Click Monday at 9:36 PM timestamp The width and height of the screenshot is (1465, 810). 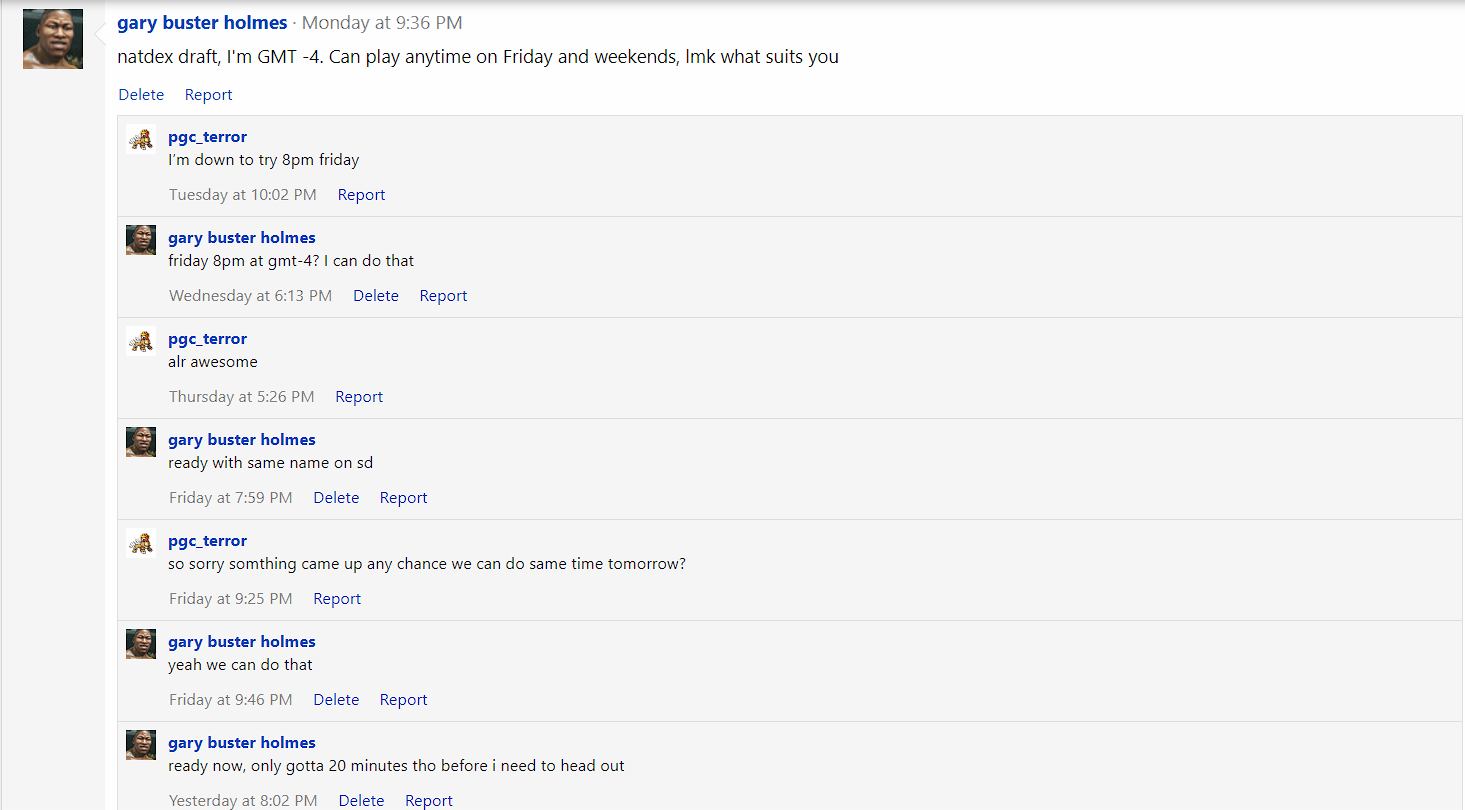point(382,22)
